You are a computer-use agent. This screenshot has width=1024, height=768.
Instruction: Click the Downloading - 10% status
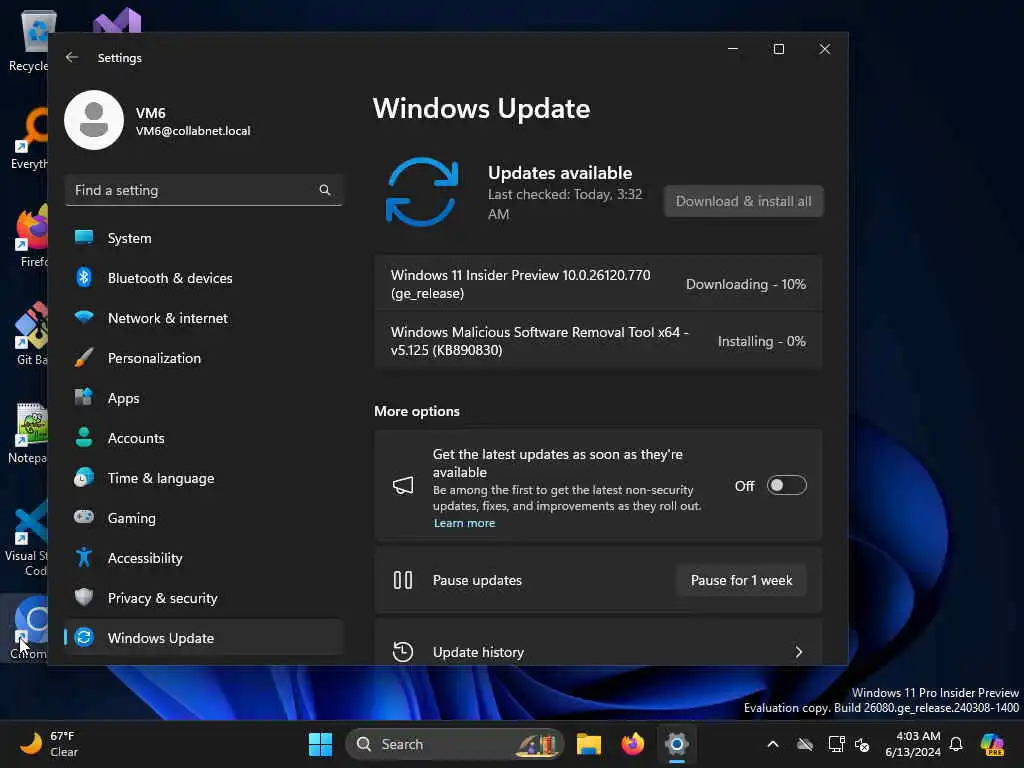click(x=745, y=284)
